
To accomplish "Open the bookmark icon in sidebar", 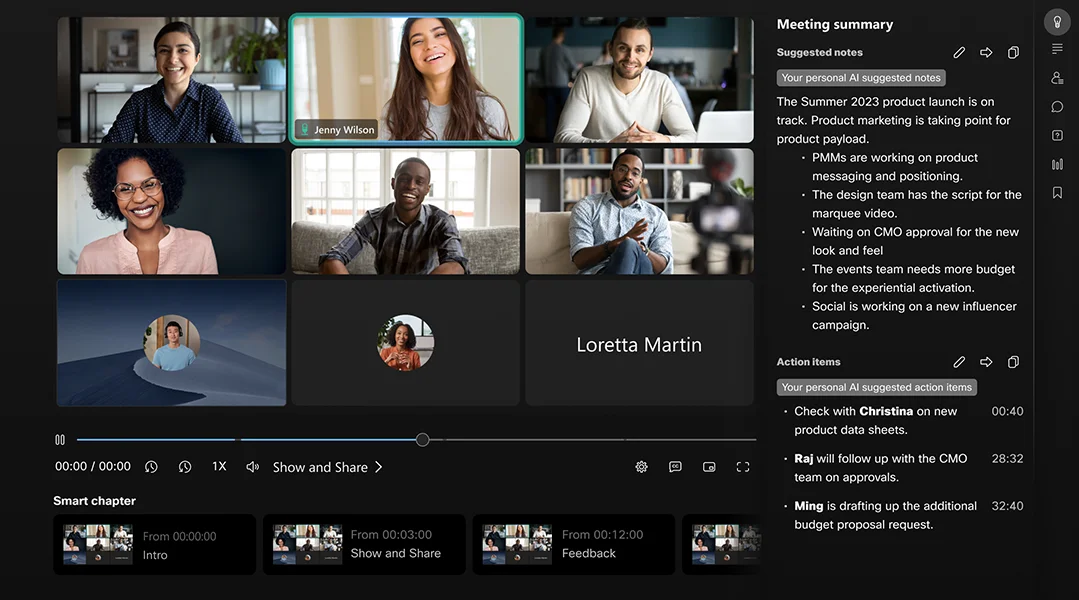I will pyautogui.click(x=1057, y=193).
